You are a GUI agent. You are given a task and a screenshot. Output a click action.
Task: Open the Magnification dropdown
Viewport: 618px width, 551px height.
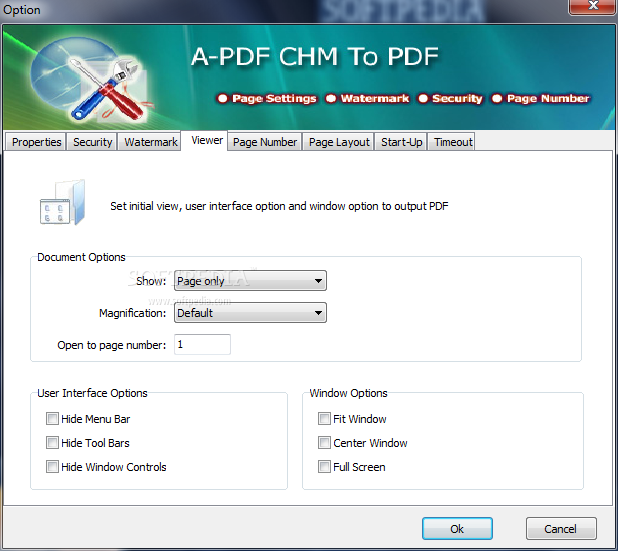pyautogui.click(x=250, y=313)
